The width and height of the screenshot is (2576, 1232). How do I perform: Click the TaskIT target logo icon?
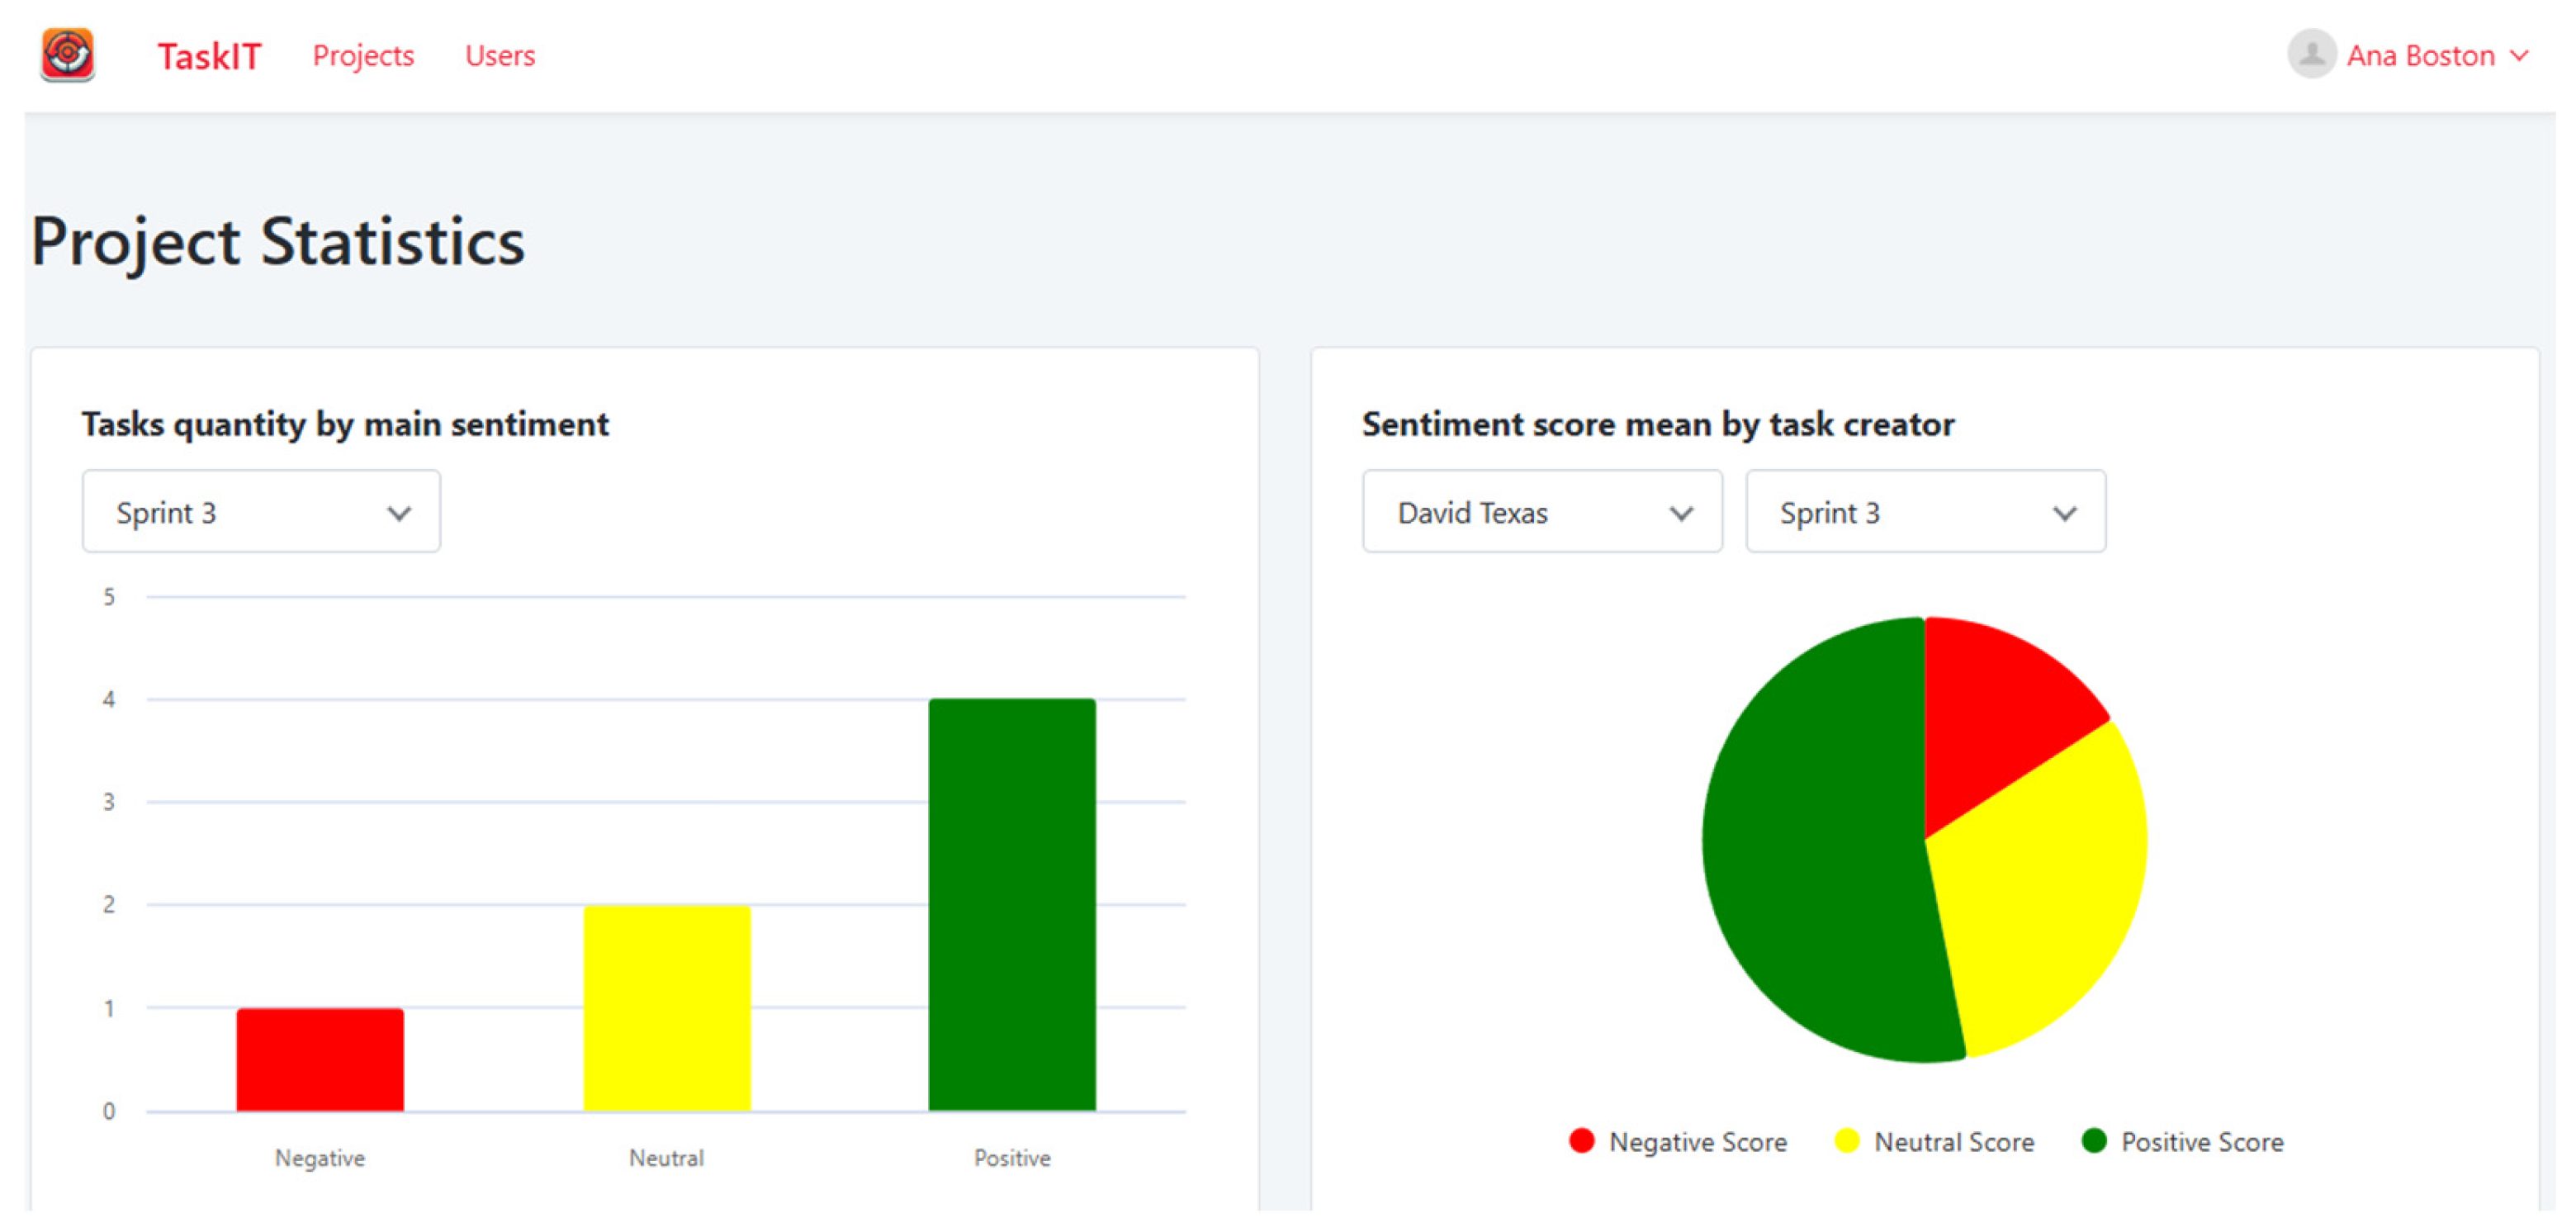(x=67, y=54)
